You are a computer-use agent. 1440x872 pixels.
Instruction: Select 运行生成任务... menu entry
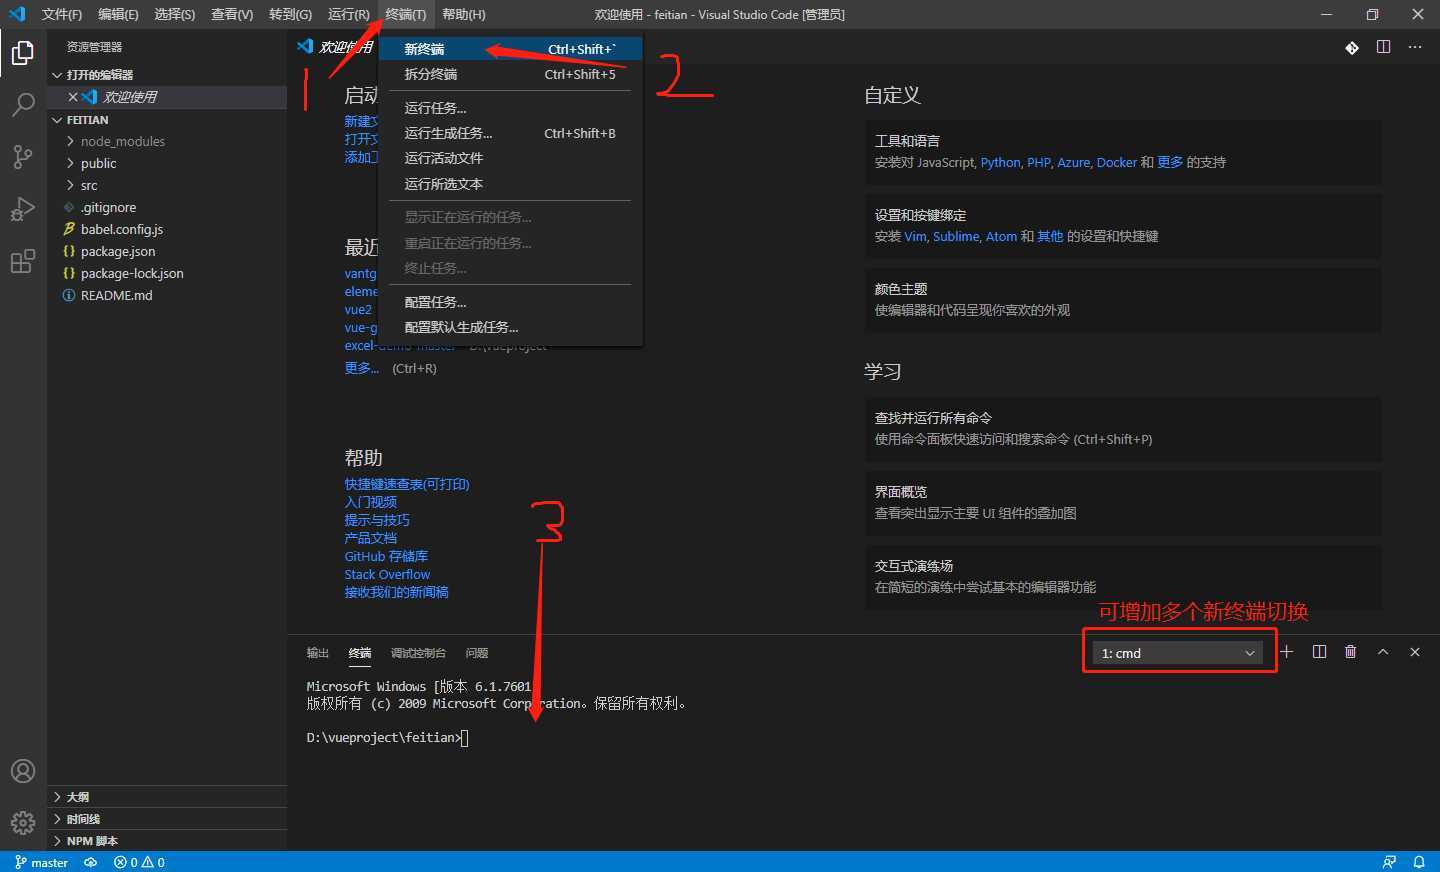(510, 133)
